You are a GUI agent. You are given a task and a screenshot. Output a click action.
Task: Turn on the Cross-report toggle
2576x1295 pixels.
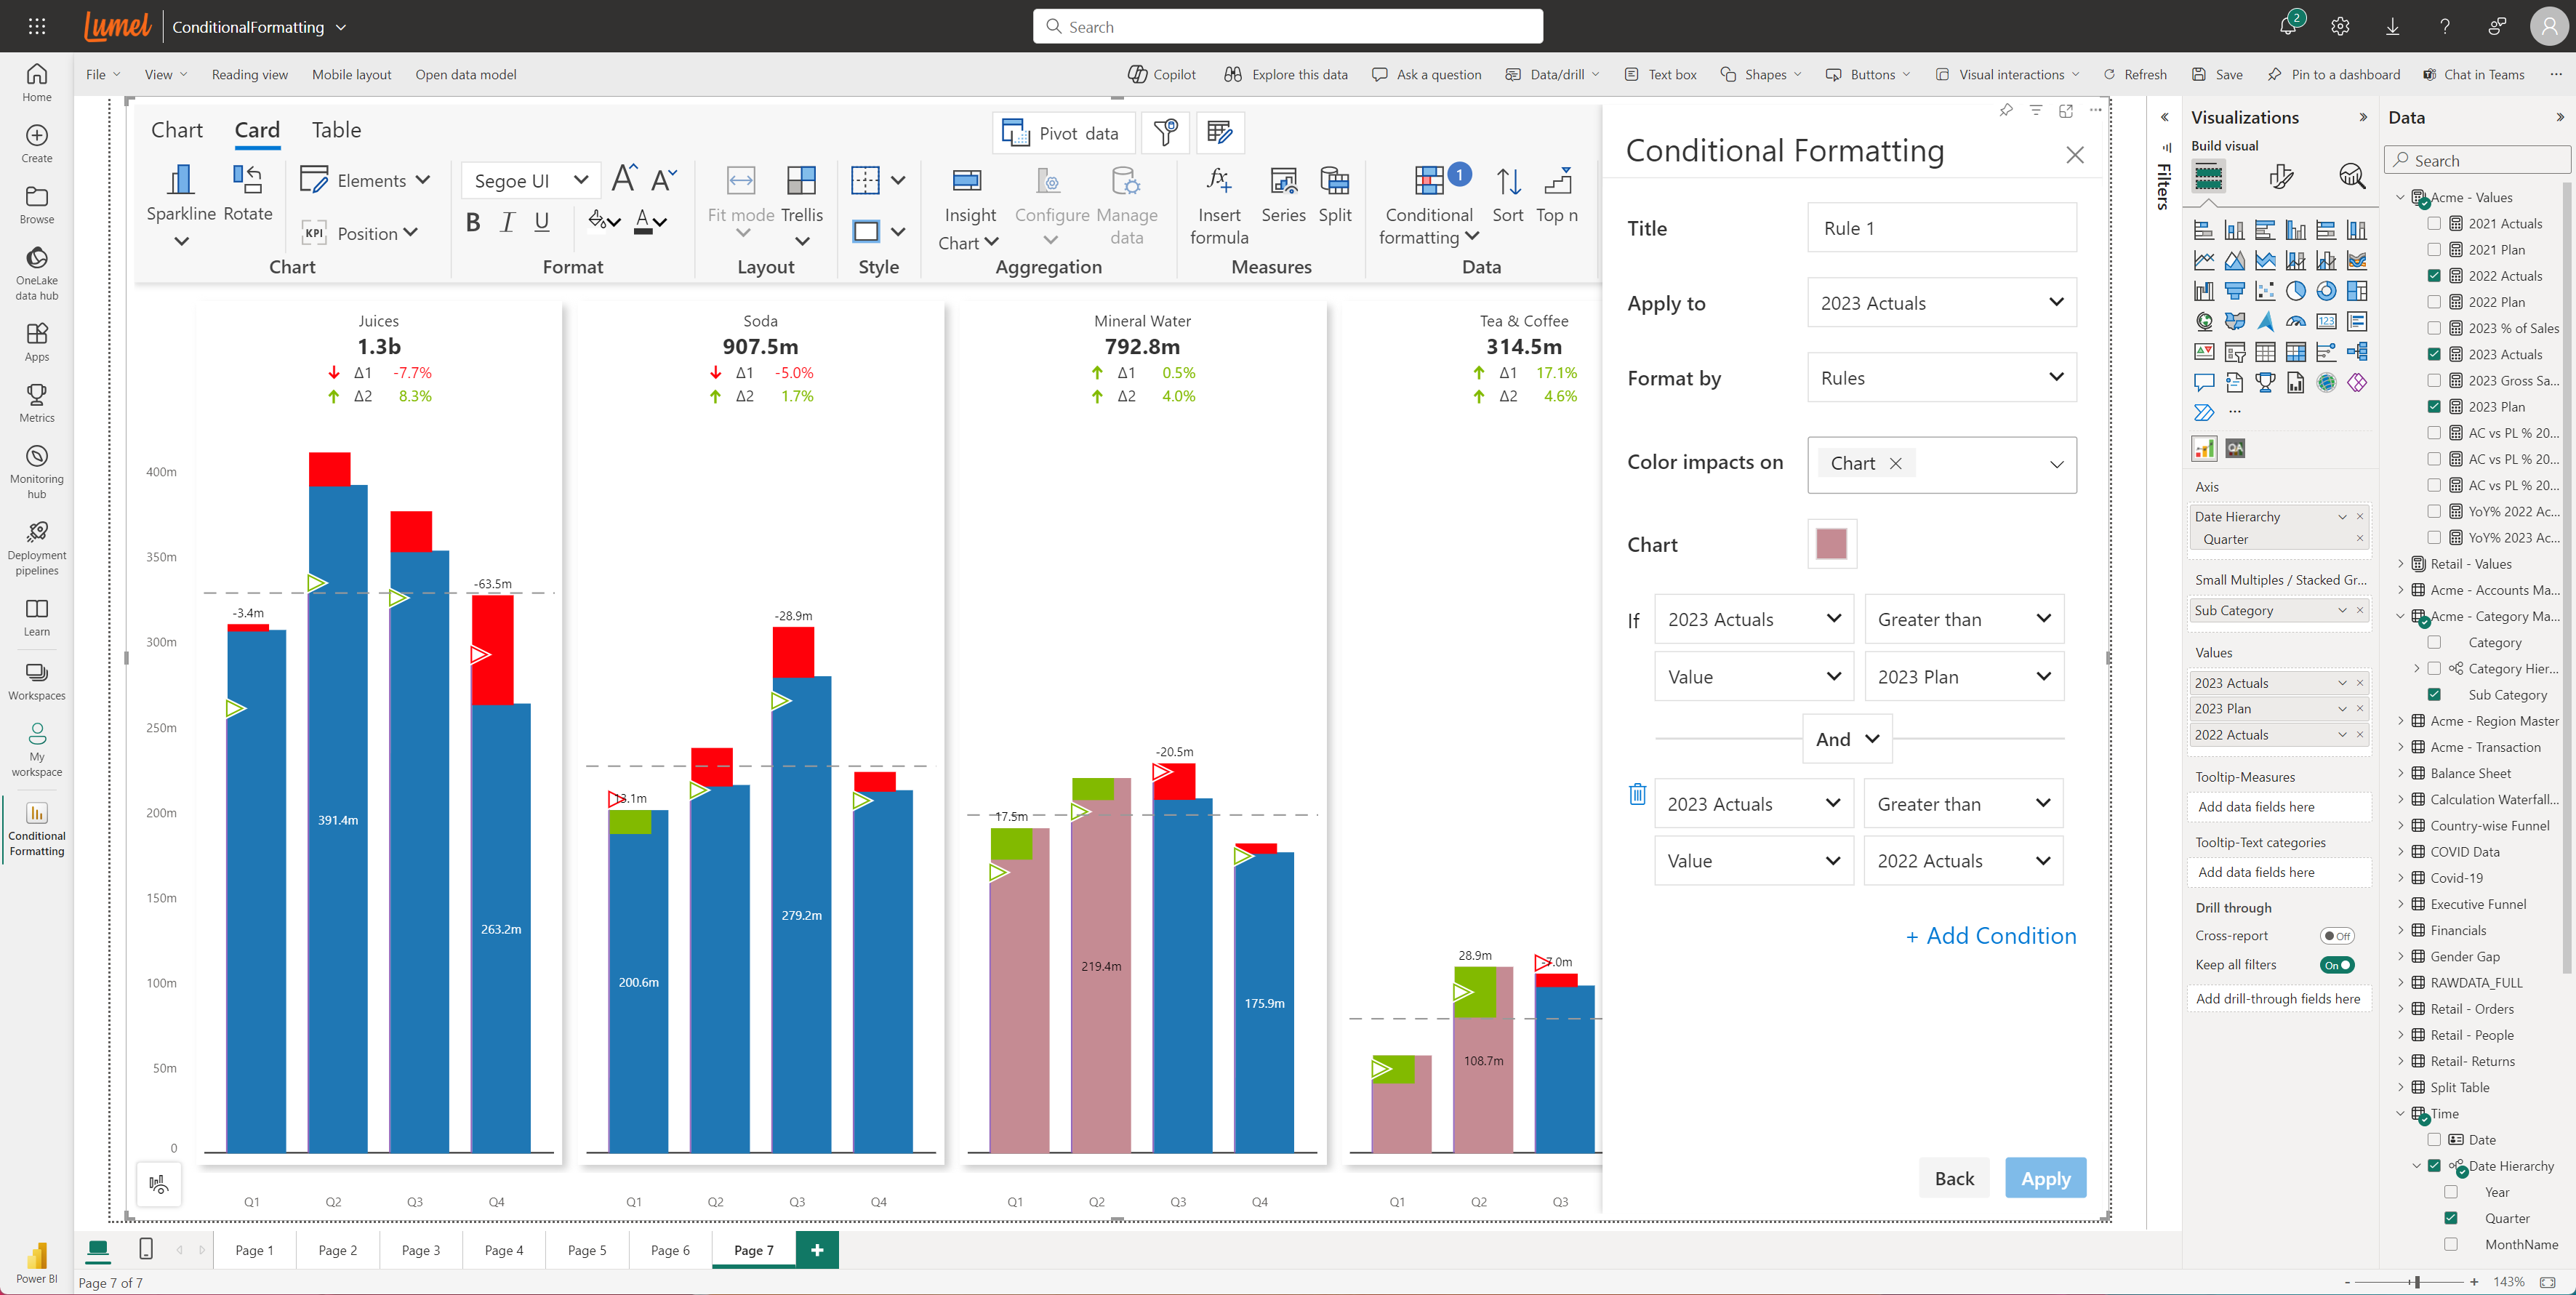(2336, 936)
